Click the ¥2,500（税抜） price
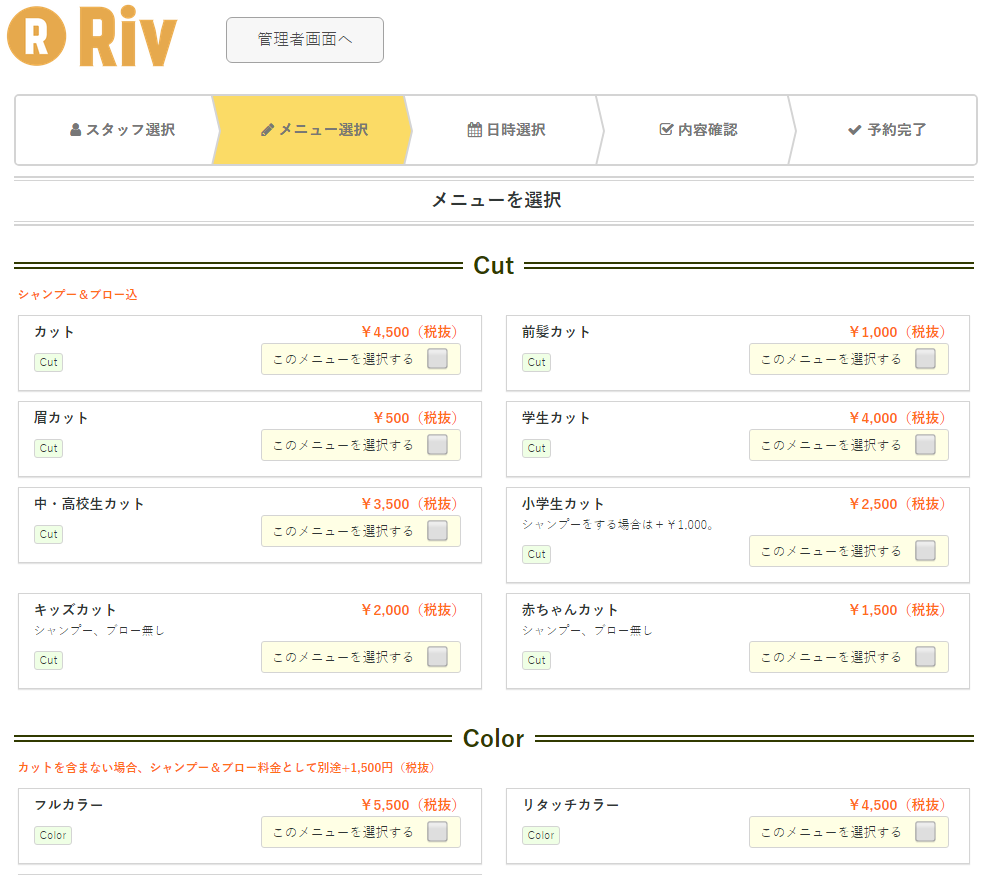This screenshot has width=985, height=875. click(898, 504)
